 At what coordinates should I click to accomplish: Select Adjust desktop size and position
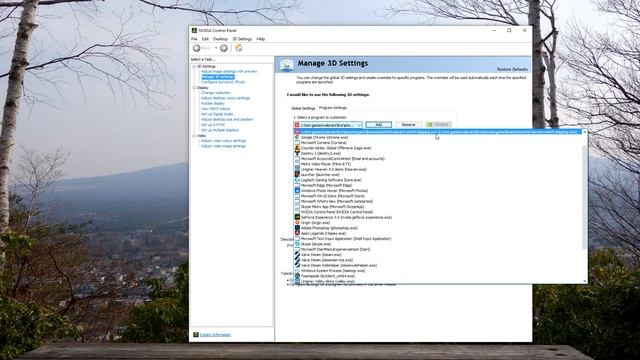pos(227,119)
